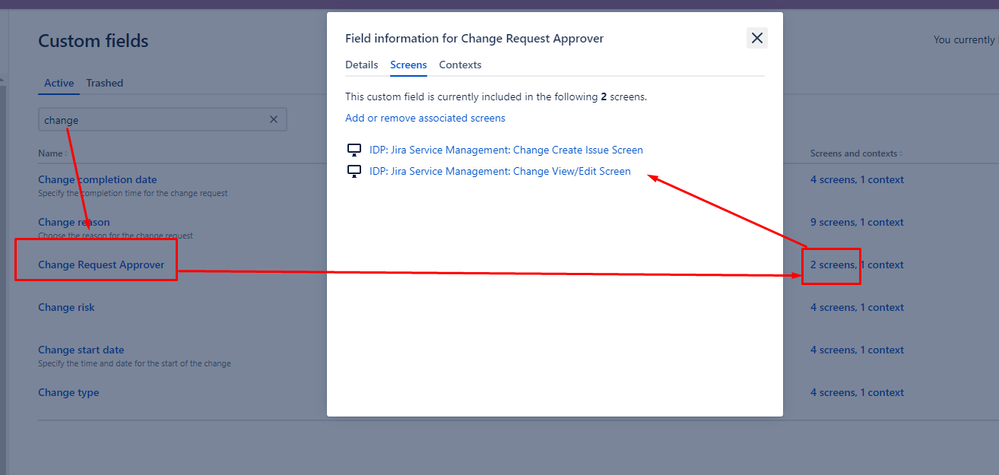
Task: Open the Change start date field
Action: pyautogui.click(x=81, y=350)
